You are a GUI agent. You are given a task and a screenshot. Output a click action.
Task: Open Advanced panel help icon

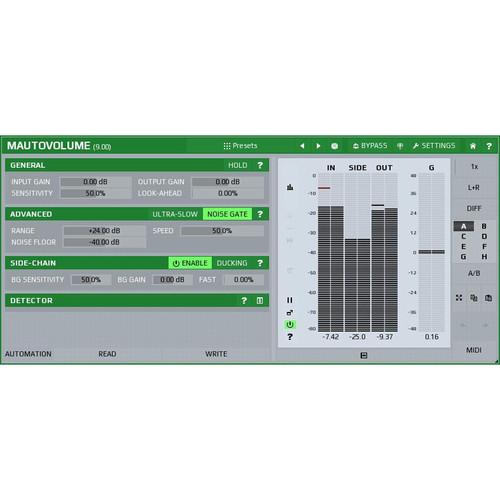[260, 214]
